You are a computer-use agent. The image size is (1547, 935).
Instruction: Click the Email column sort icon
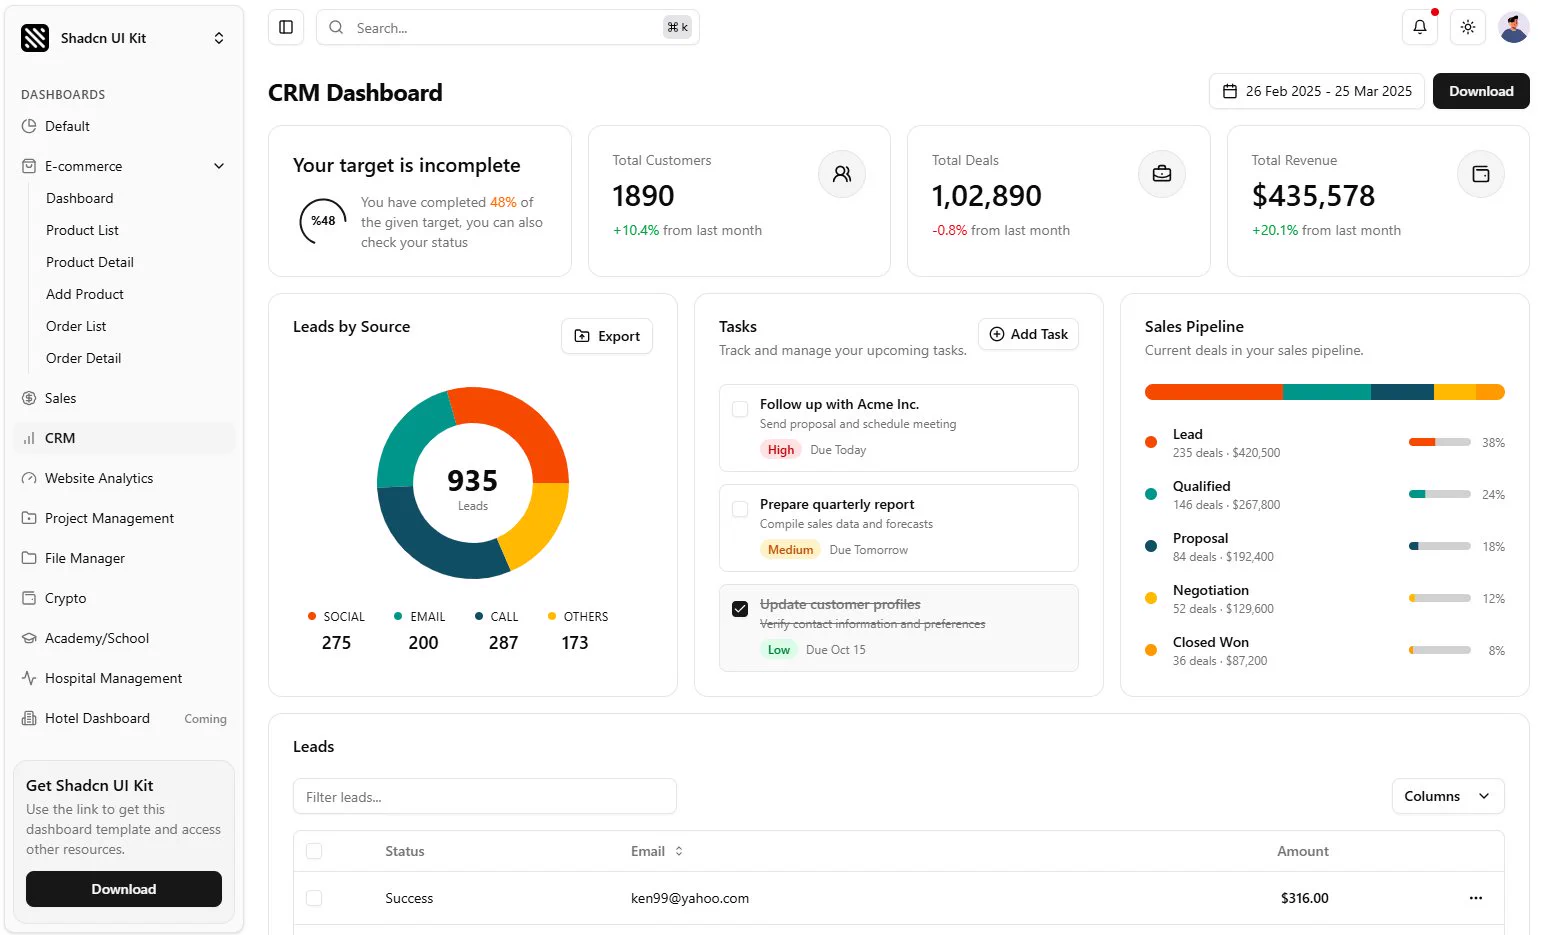pyautogui.click(x=679, y=851)
